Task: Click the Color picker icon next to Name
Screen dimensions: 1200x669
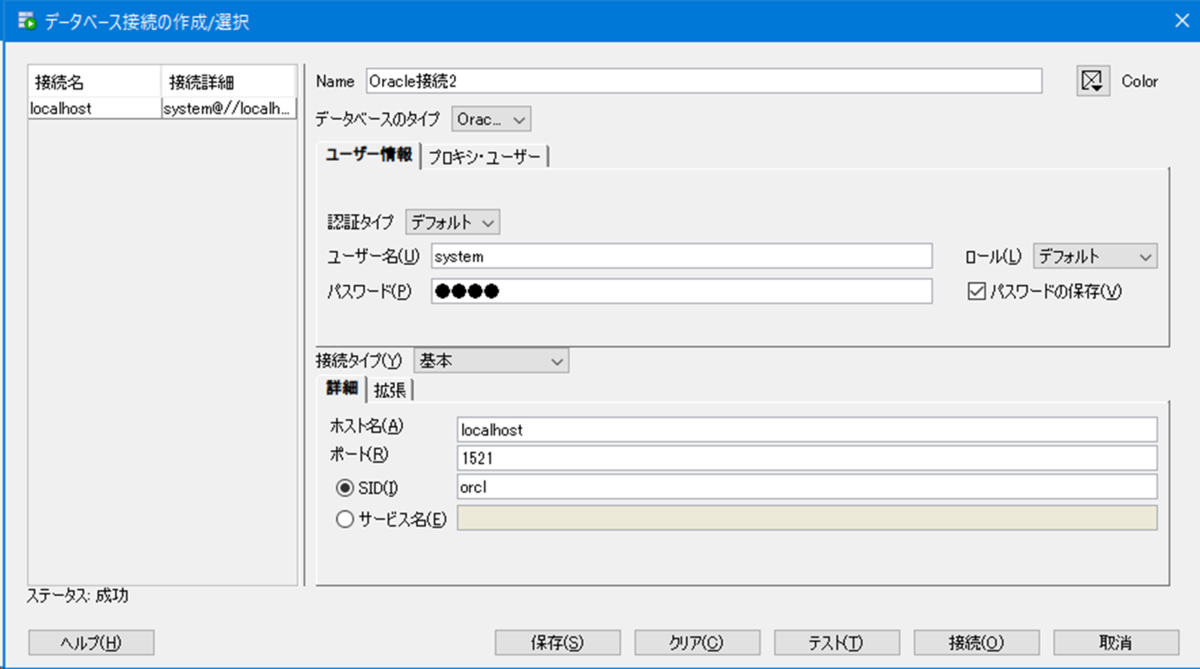Action: [1093, 80]
